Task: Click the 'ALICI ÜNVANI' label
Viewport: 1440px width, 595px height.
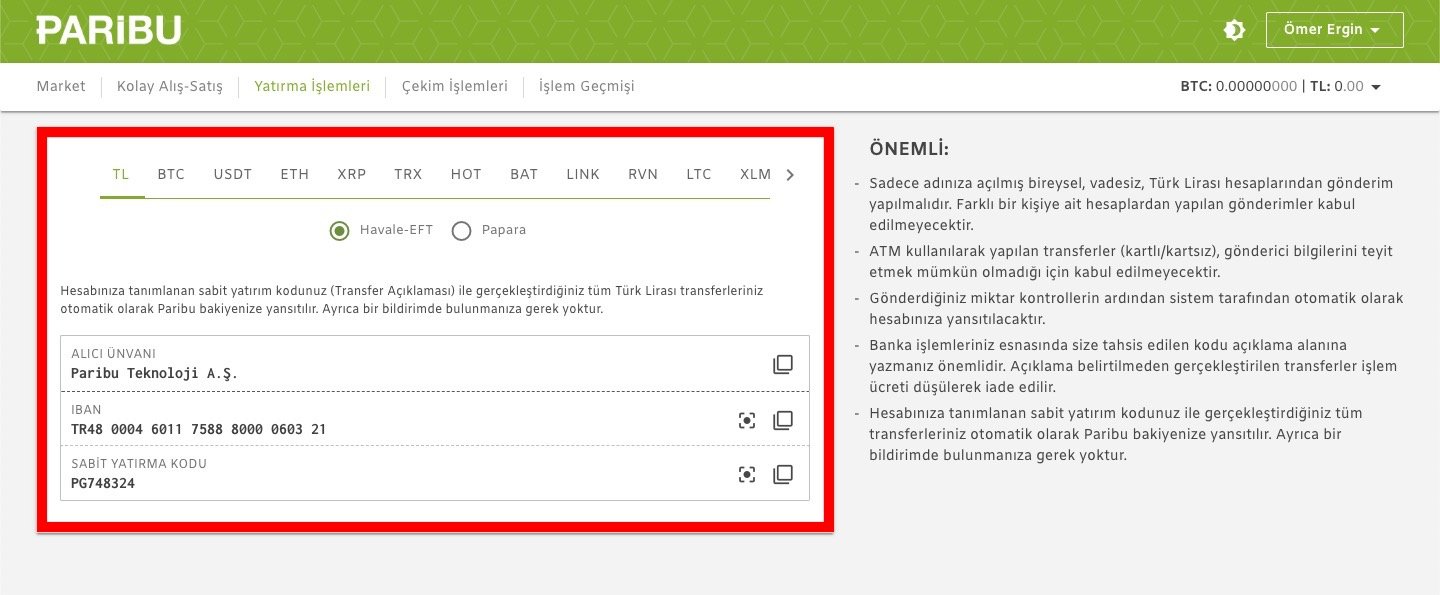Action: click(113, 354)
